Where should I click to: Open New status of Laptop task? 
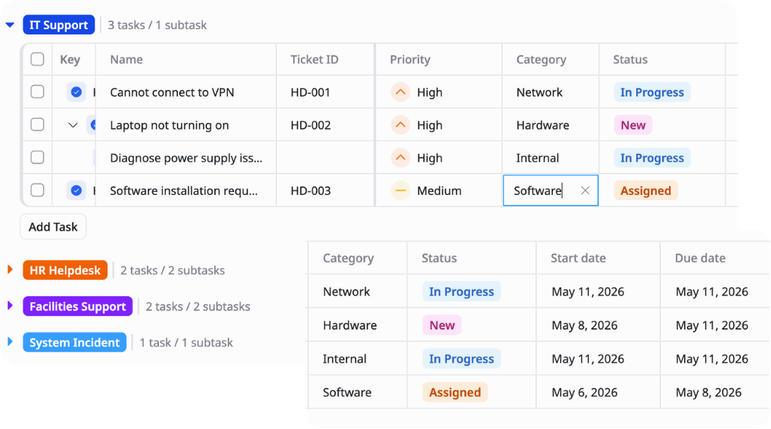click(x=633, y=125)
